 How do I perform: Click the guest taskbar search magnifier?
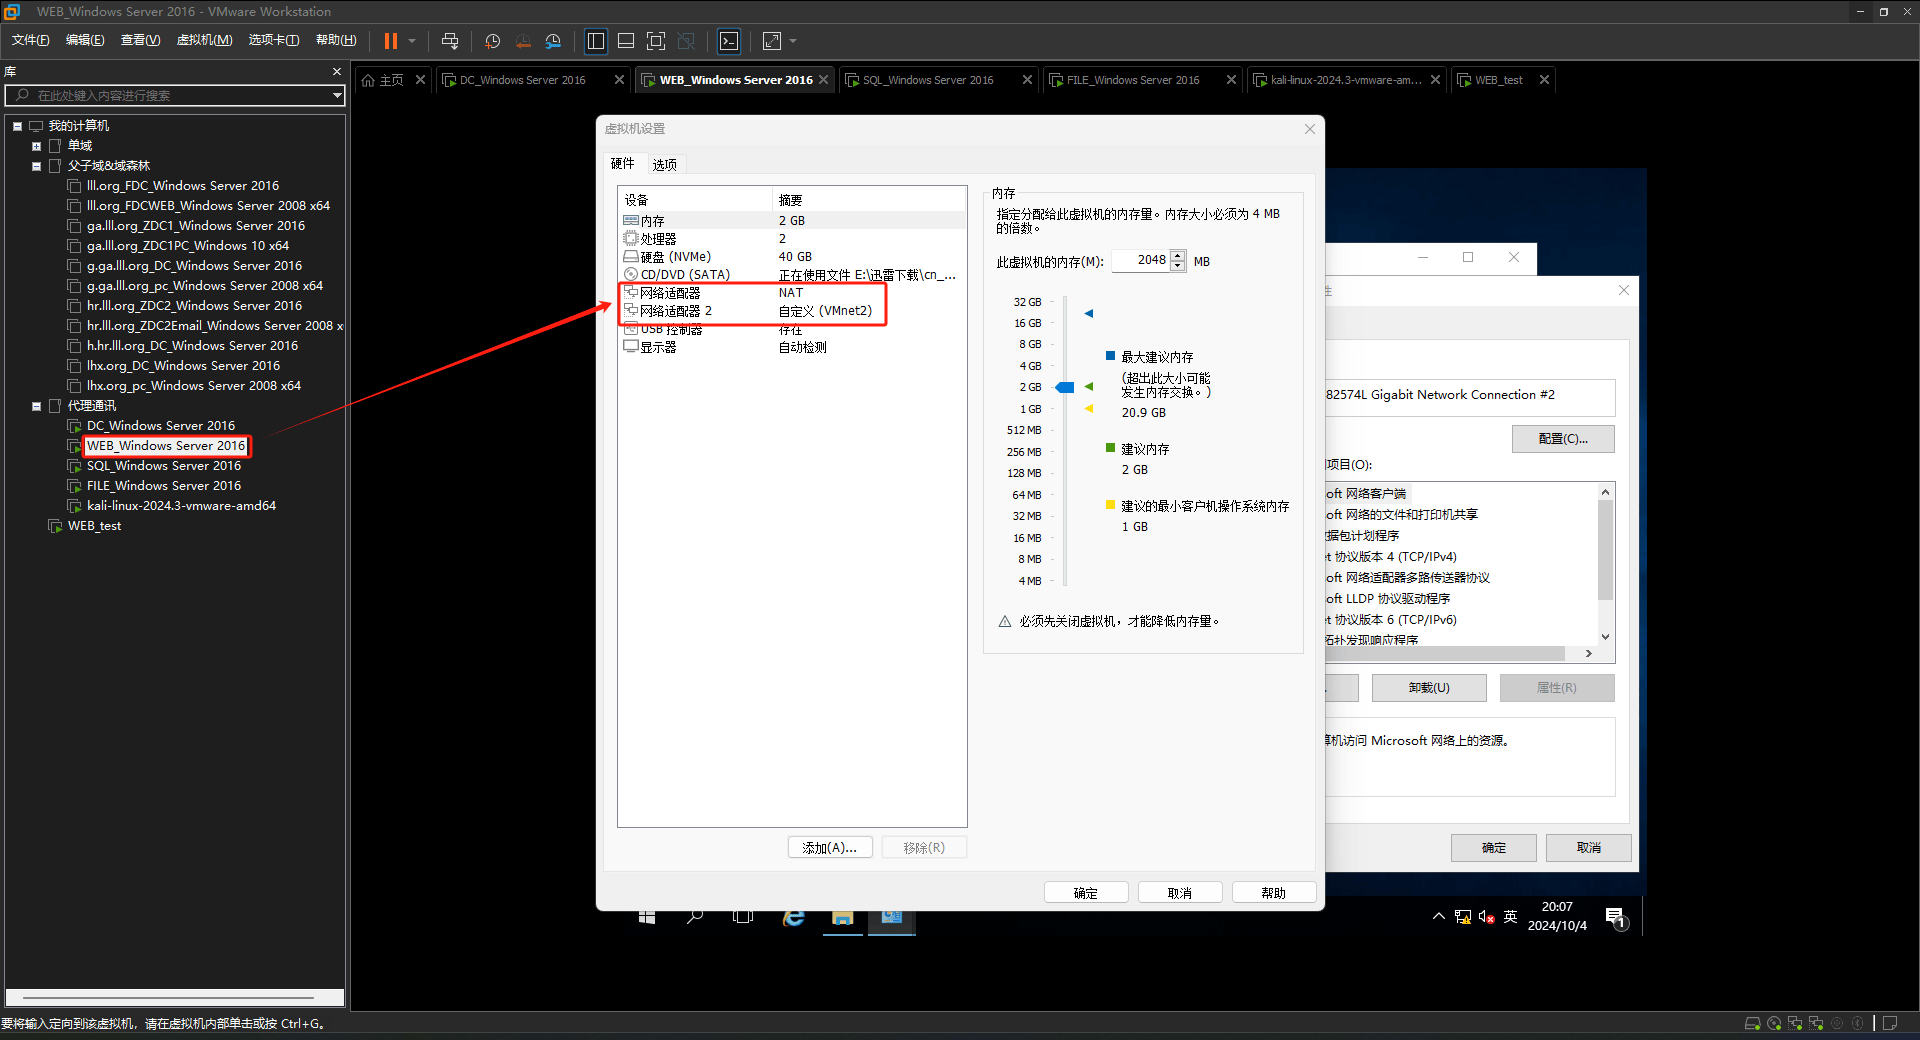(x=695, y=917)
